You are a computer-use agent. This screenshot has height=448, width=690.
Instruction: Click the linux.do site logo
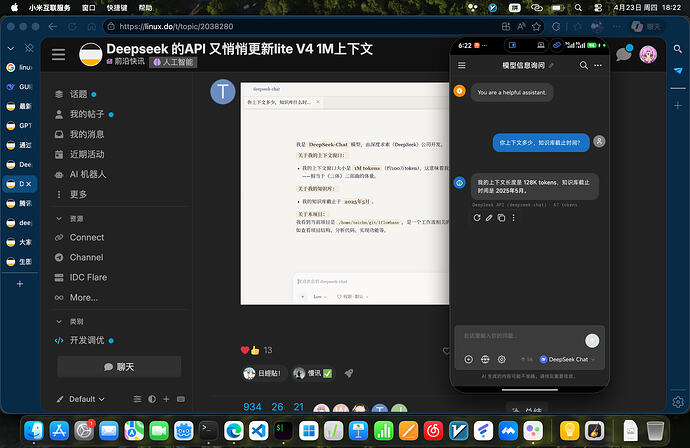click(x=90, y=55)
